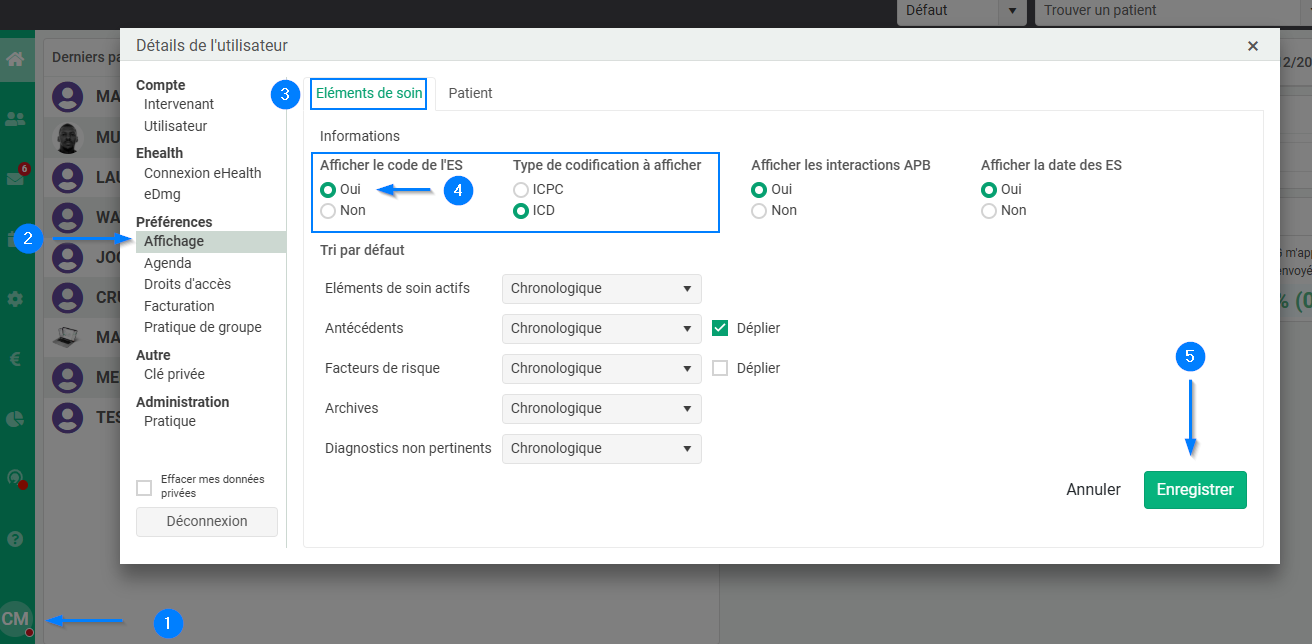Open the mail inbox icon with badge
Screen dimensions: 1312x644
coord(15,179)
